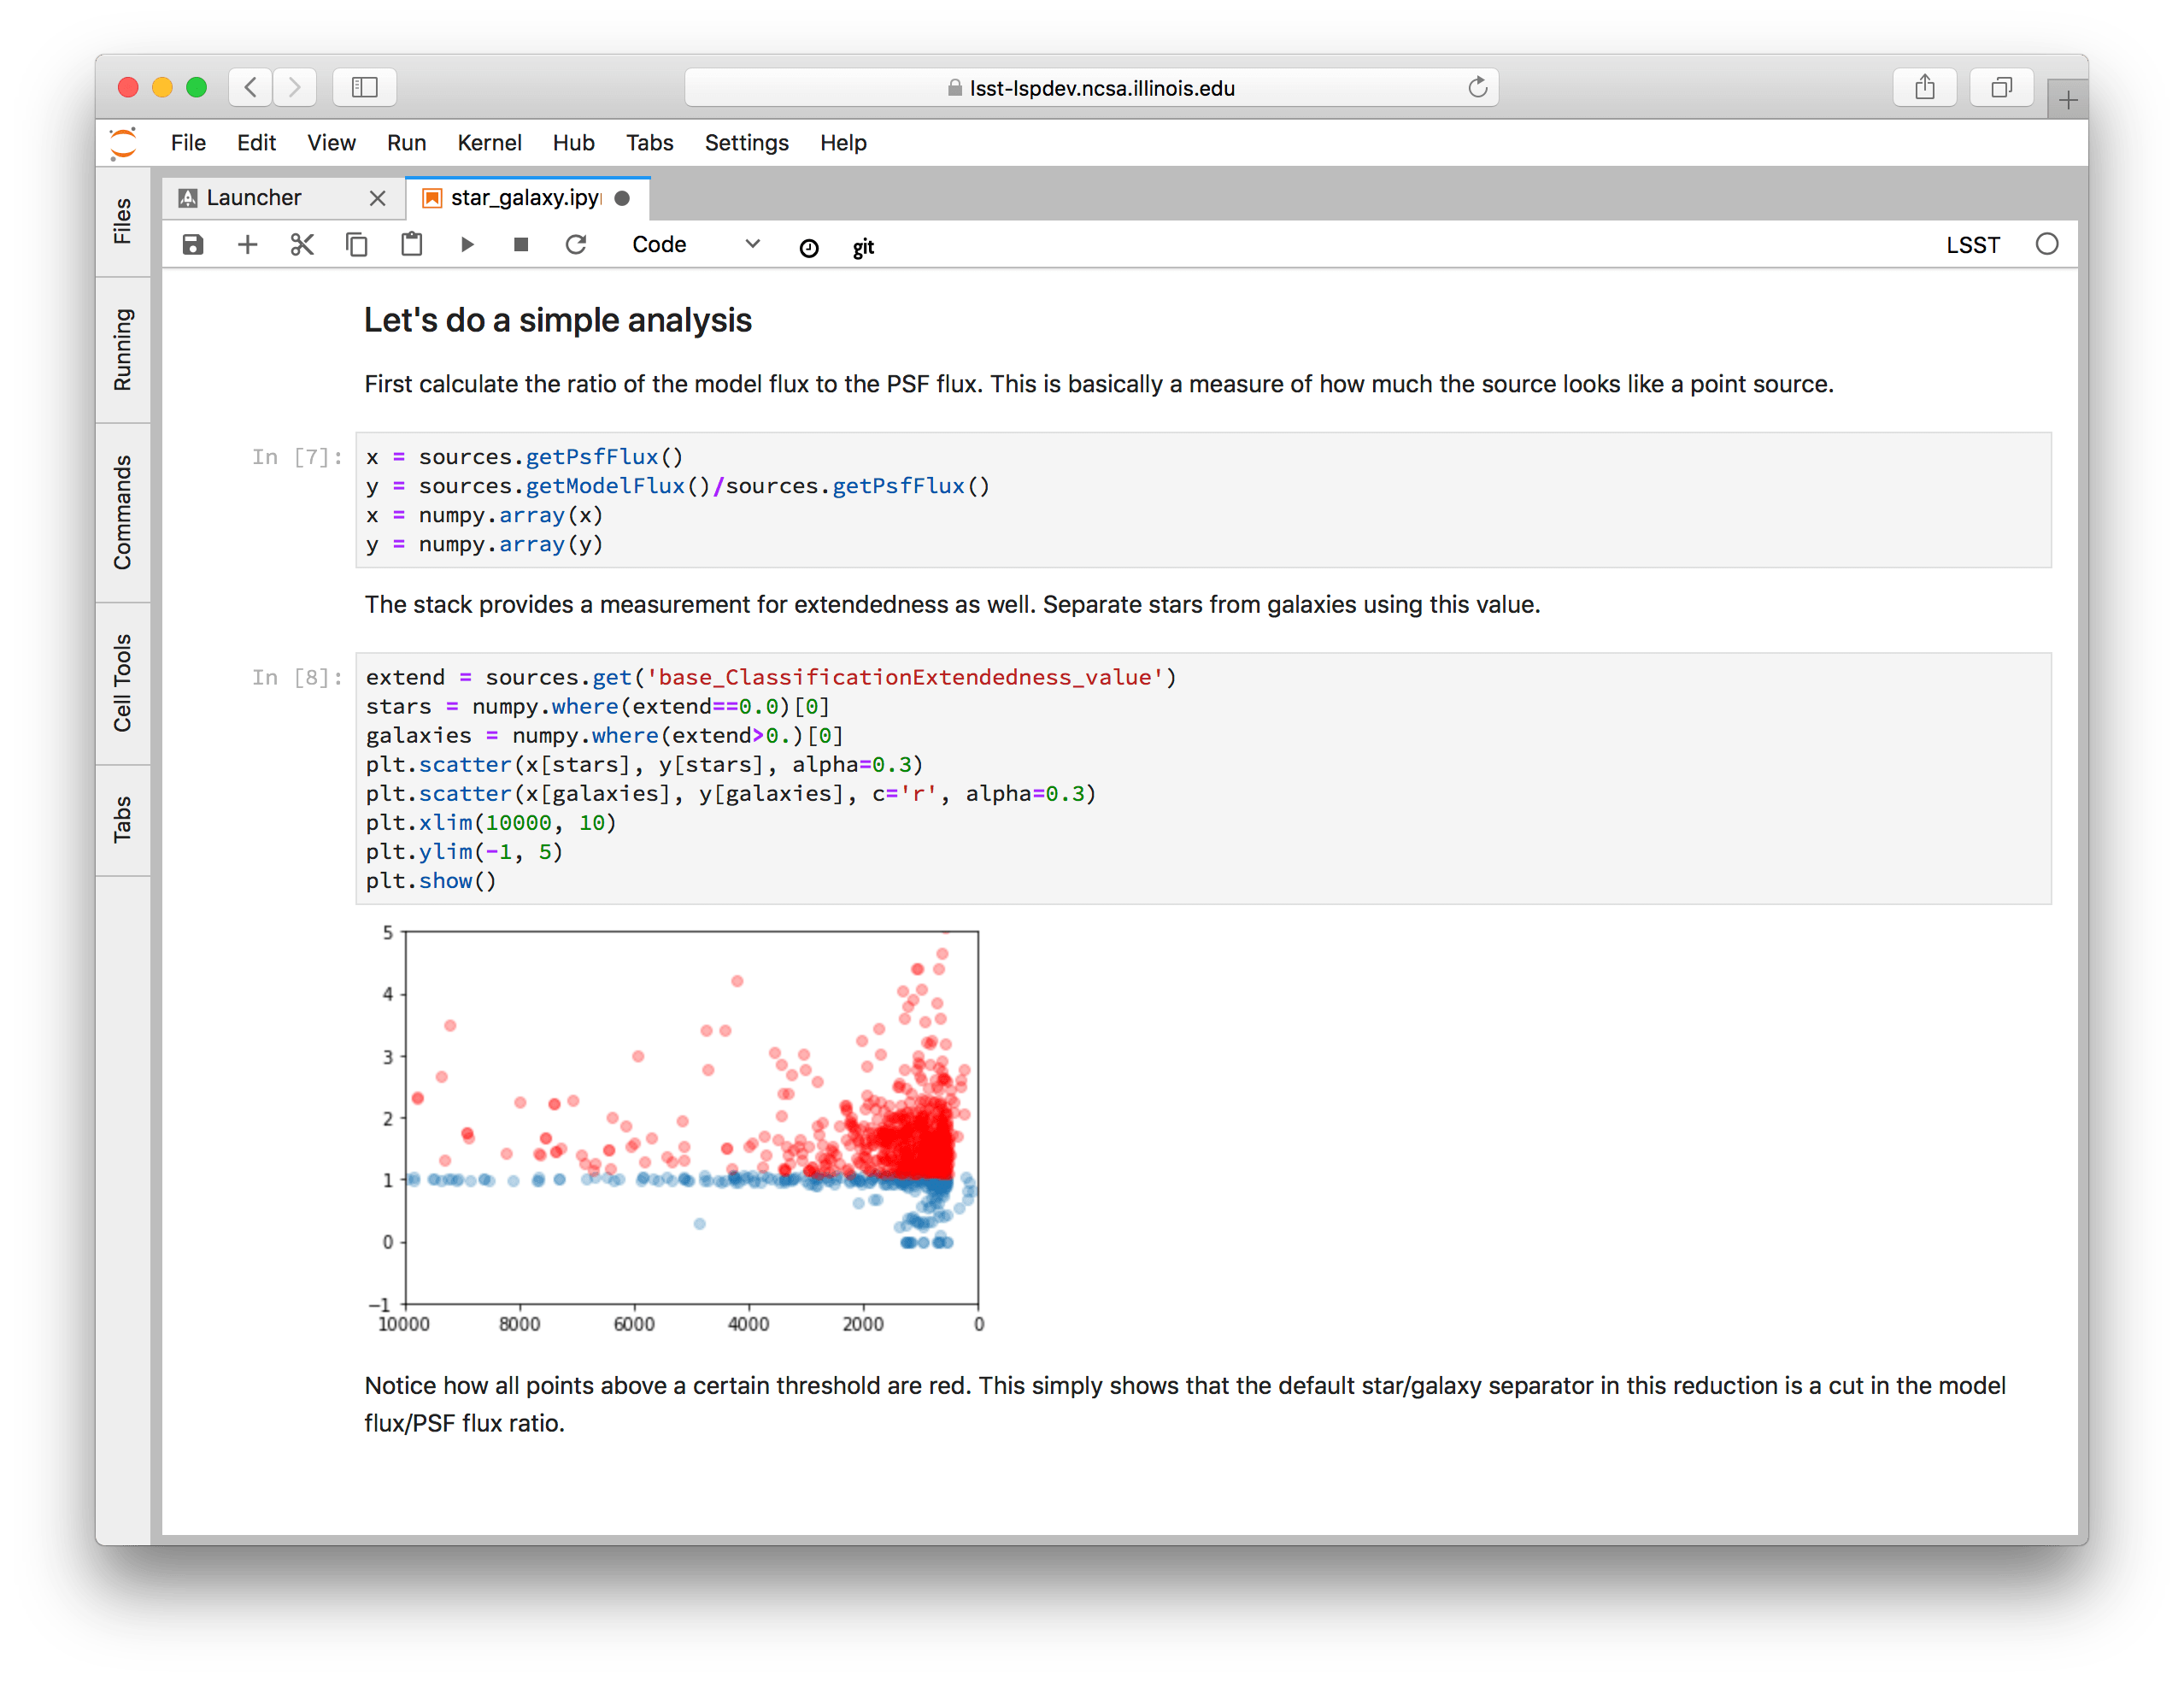Restart the kernel using the refresh icon
The height and width of the screenshot is (1682, 2184).
pos(576,245)
